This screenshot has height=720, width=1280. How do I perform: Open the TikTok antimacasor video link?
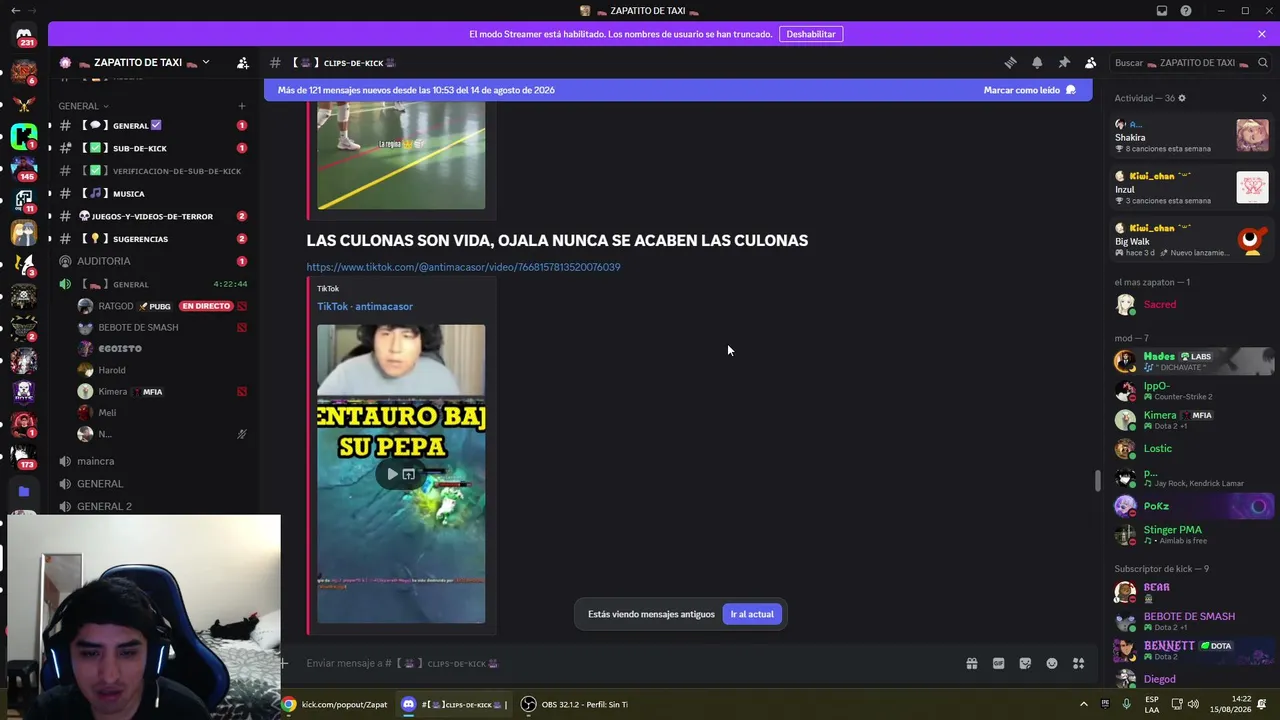[x=463, y=267]
